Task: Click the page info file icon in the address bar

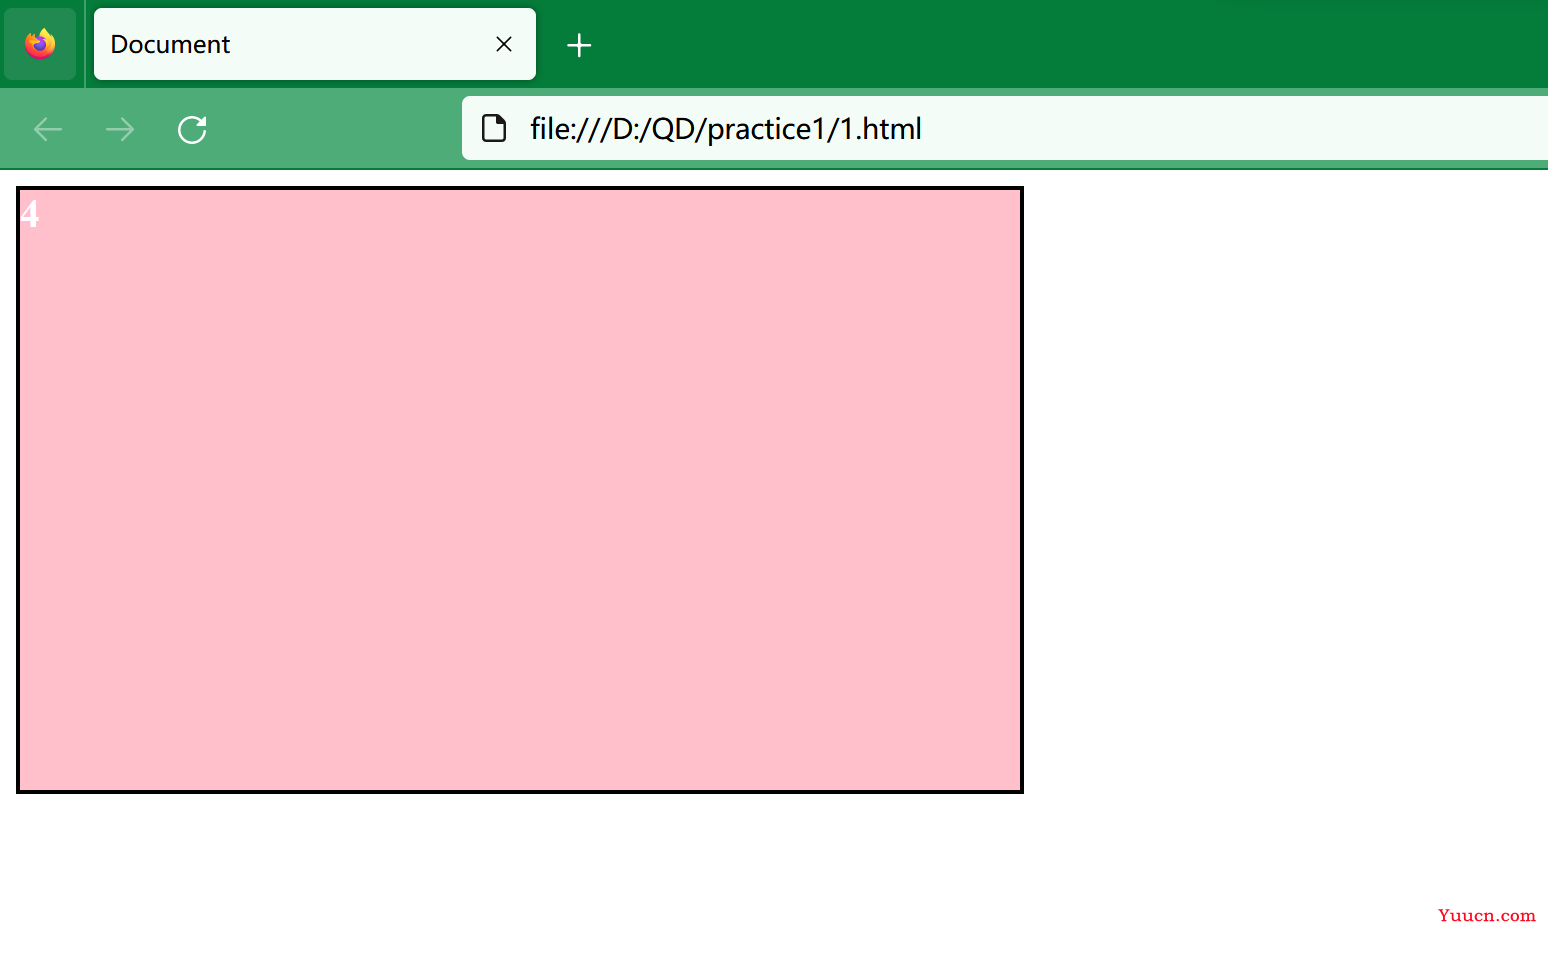Action: 494,128
